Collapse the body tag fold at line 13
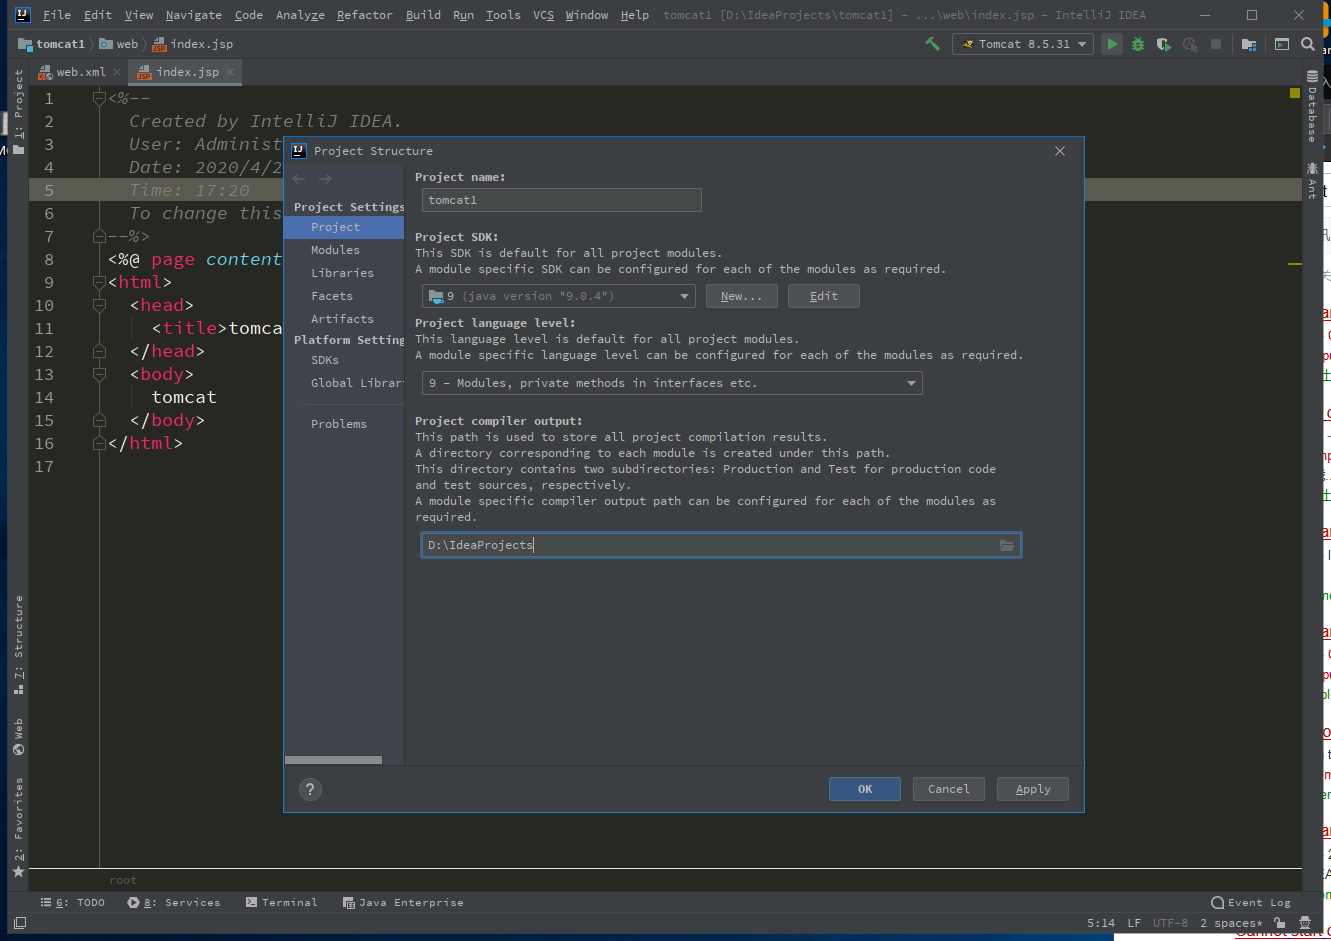The width and height of the screenshot is (1331, 941). pos(99,374)
